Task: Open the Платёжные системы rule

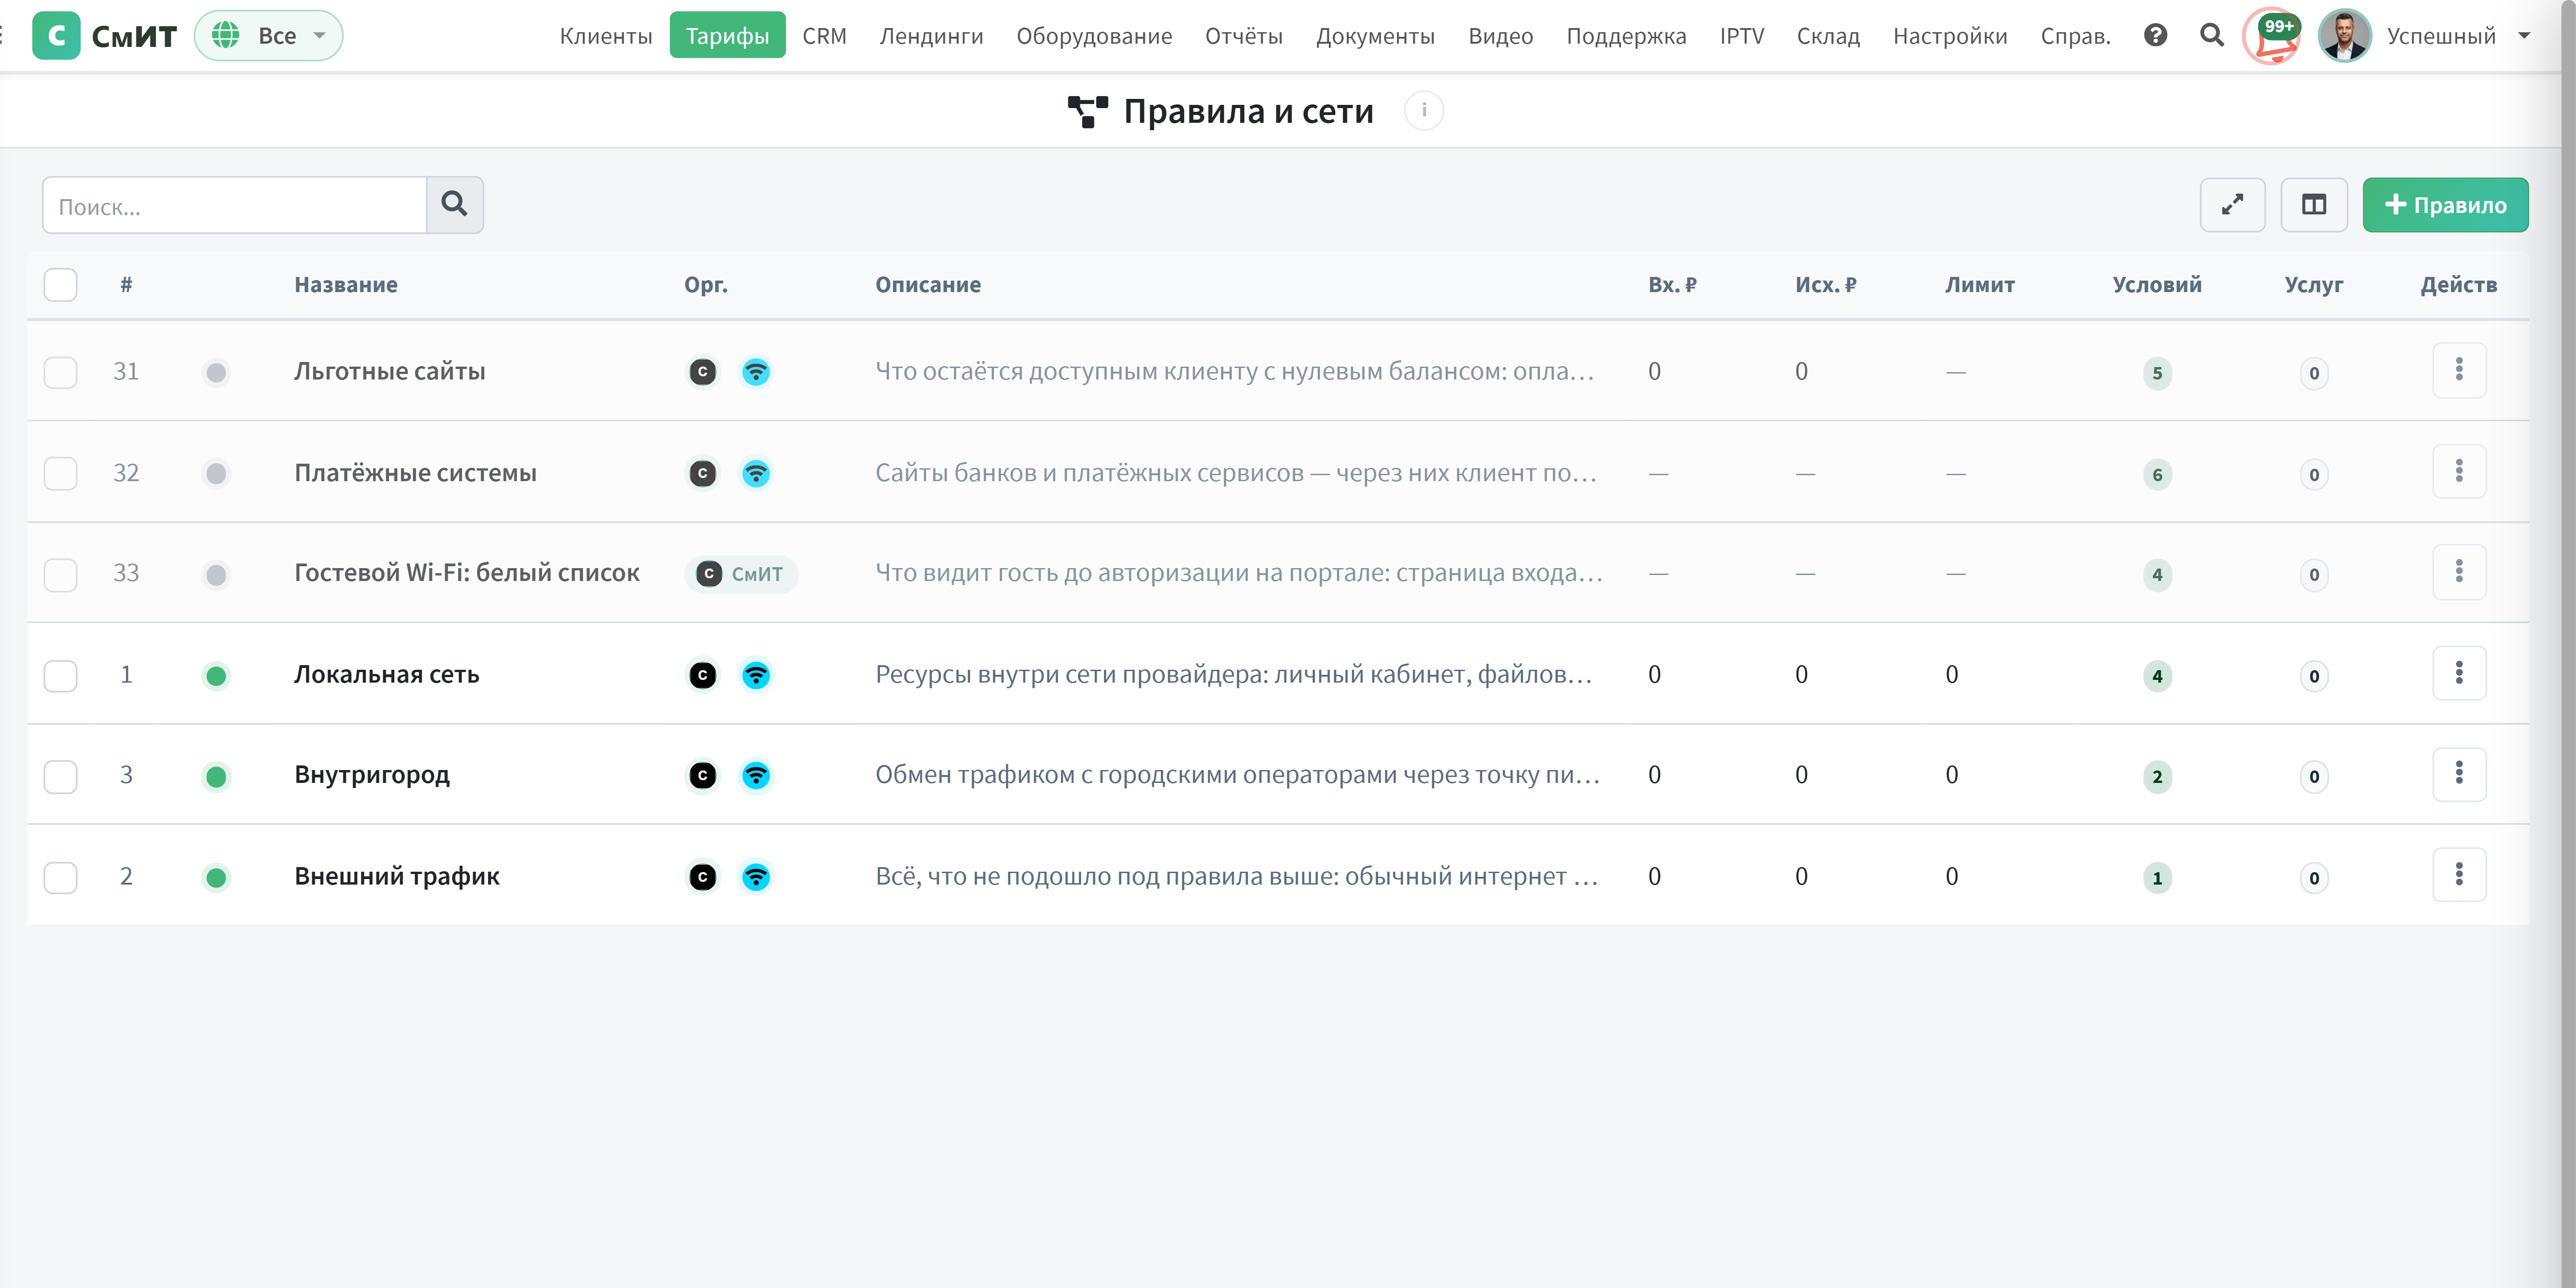Action: [x=415, y=472]
